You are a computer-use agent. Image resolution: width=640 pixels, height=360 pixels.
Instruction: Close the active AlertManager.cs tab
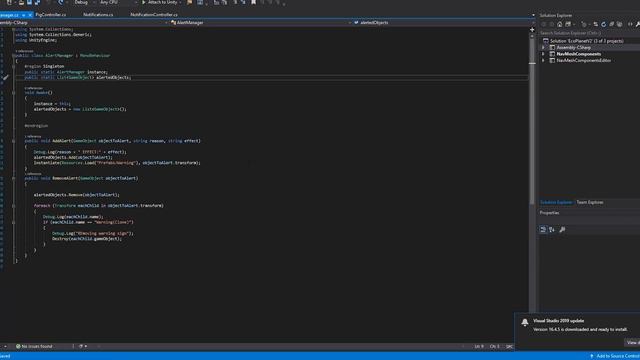(30, 15)
